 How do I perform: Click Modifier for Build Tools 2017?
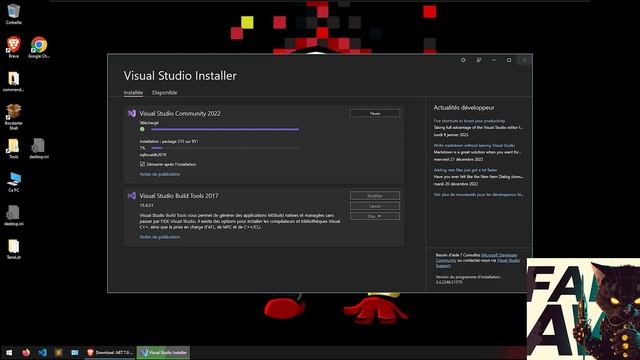point(375,196)
